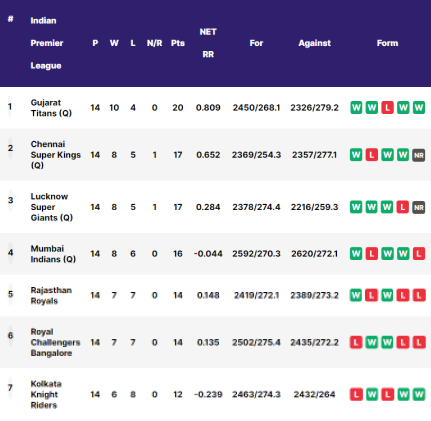431x421 pixels.
Task: Click Gujarat Titans third form badge L
Action: pyautogui.click(x=387, y=108)
